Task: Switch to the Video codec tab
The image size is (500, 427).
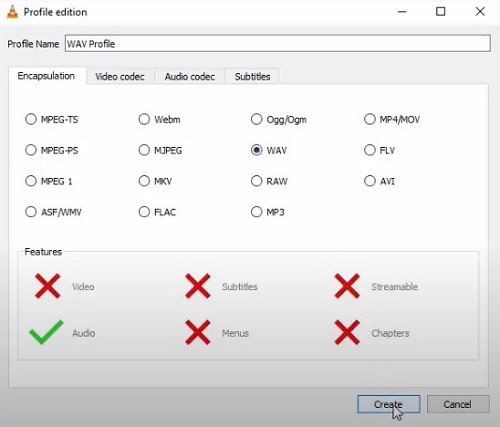Action: point(120,77)
